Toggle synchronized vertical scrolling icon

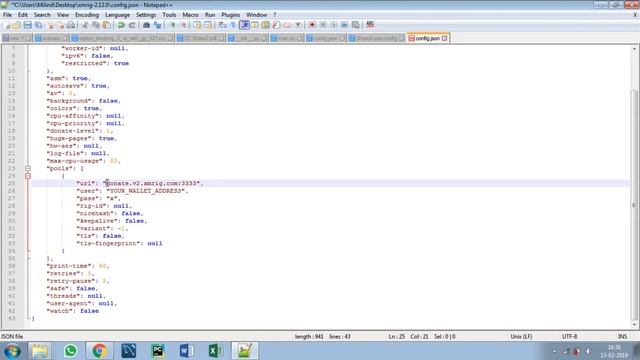197,25
